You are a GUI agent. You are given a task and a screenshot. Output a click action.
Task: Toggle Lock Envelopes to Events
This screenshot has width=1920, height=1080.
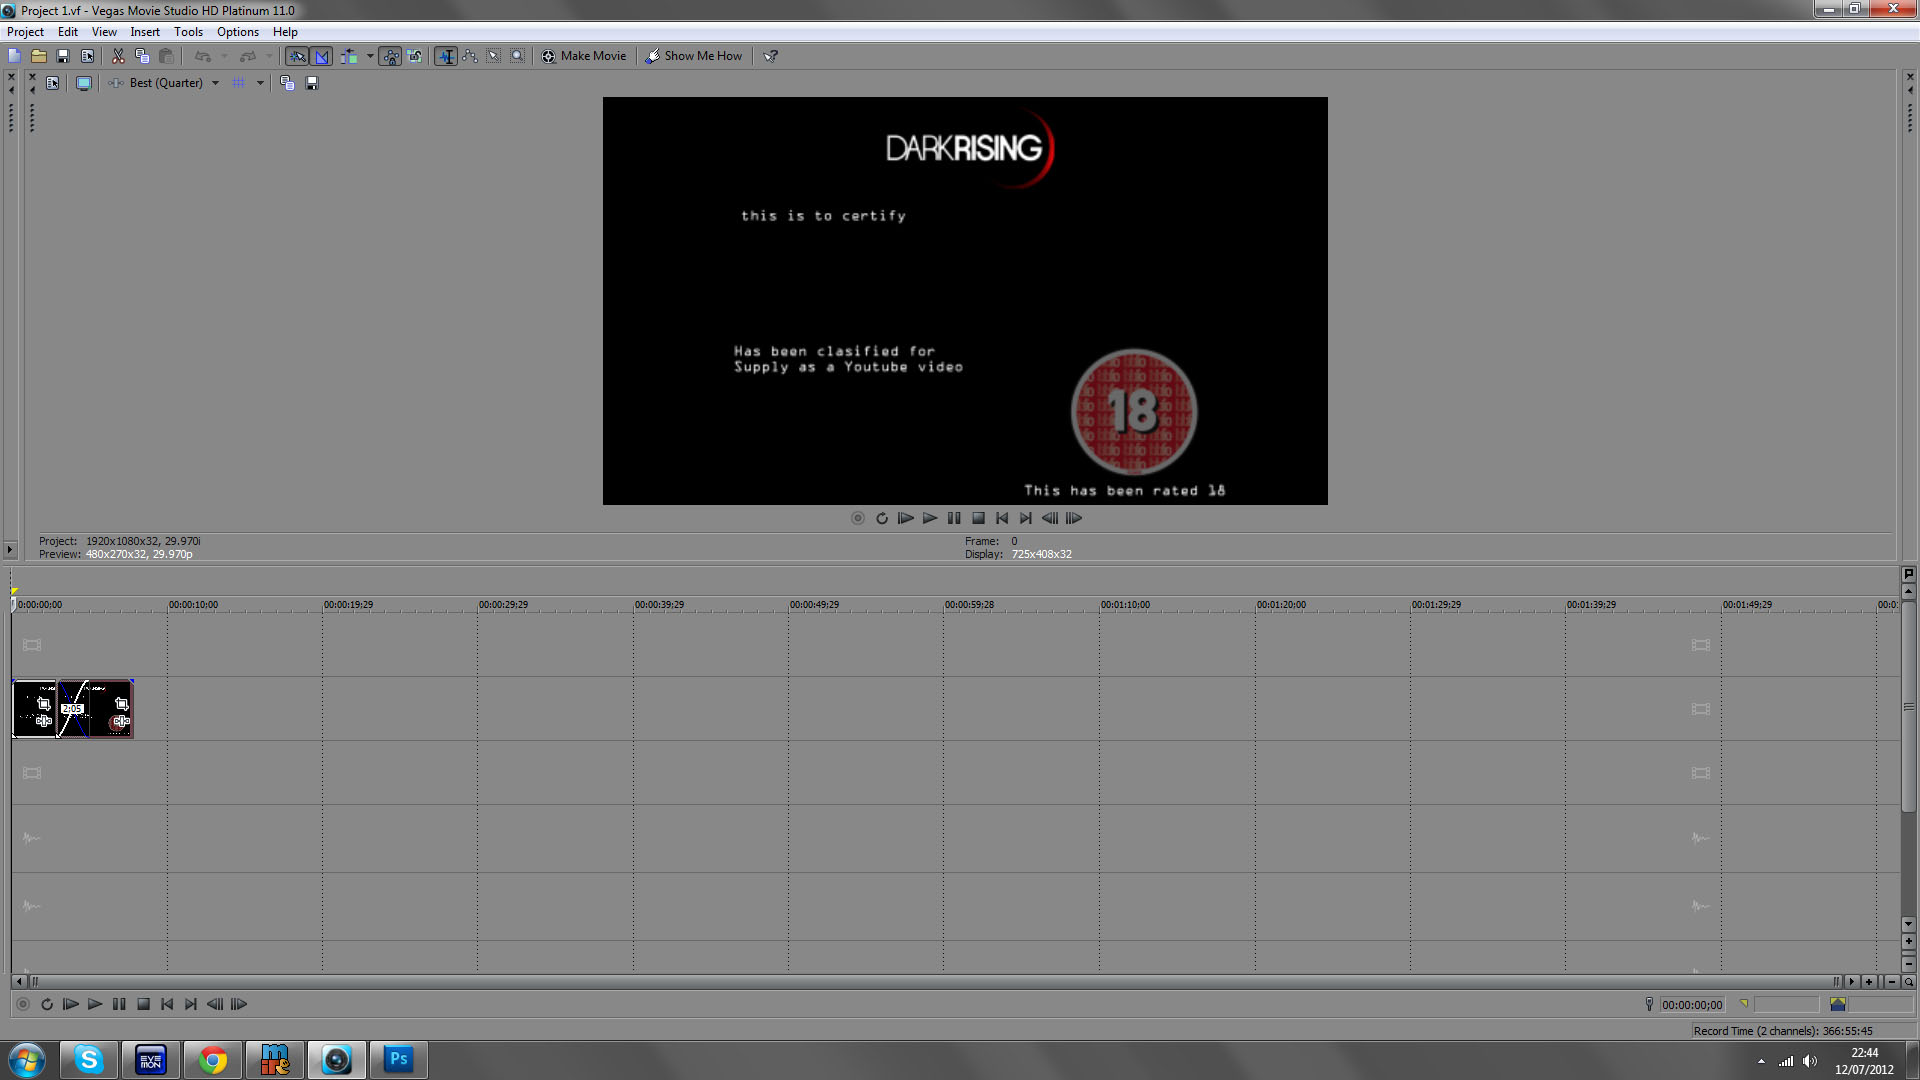click(x=391, y=56)
